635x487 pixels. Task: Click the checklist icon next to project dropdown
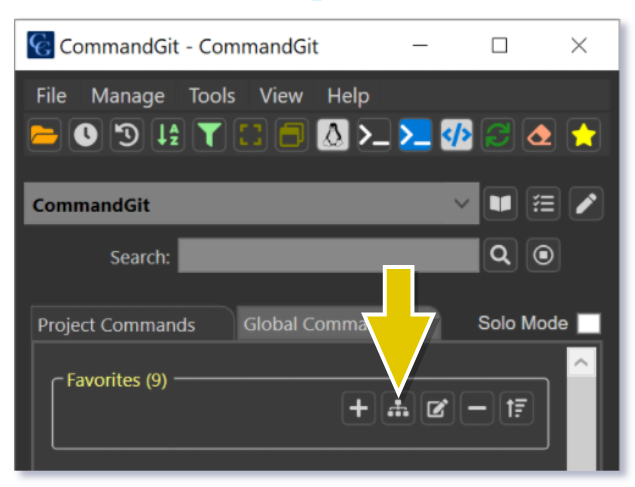point(543,205)
